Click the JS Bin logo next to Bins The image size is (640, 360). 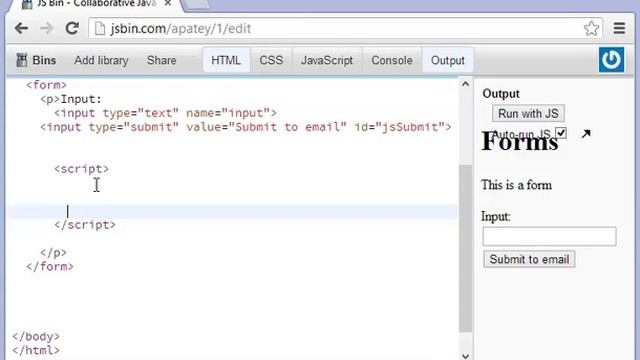(21, 60)
